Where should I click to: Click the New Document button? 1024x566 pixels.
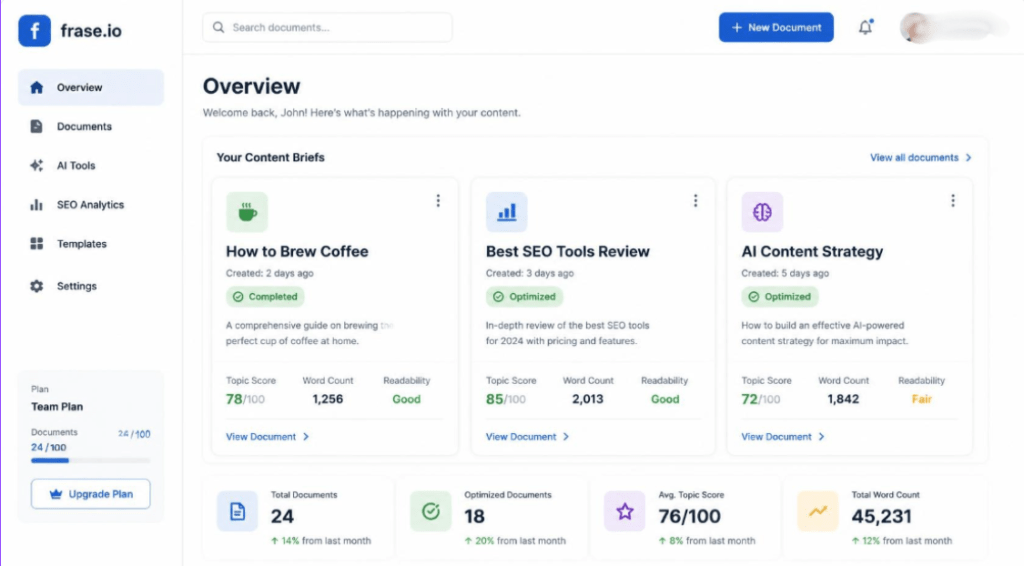coord(776,27)
